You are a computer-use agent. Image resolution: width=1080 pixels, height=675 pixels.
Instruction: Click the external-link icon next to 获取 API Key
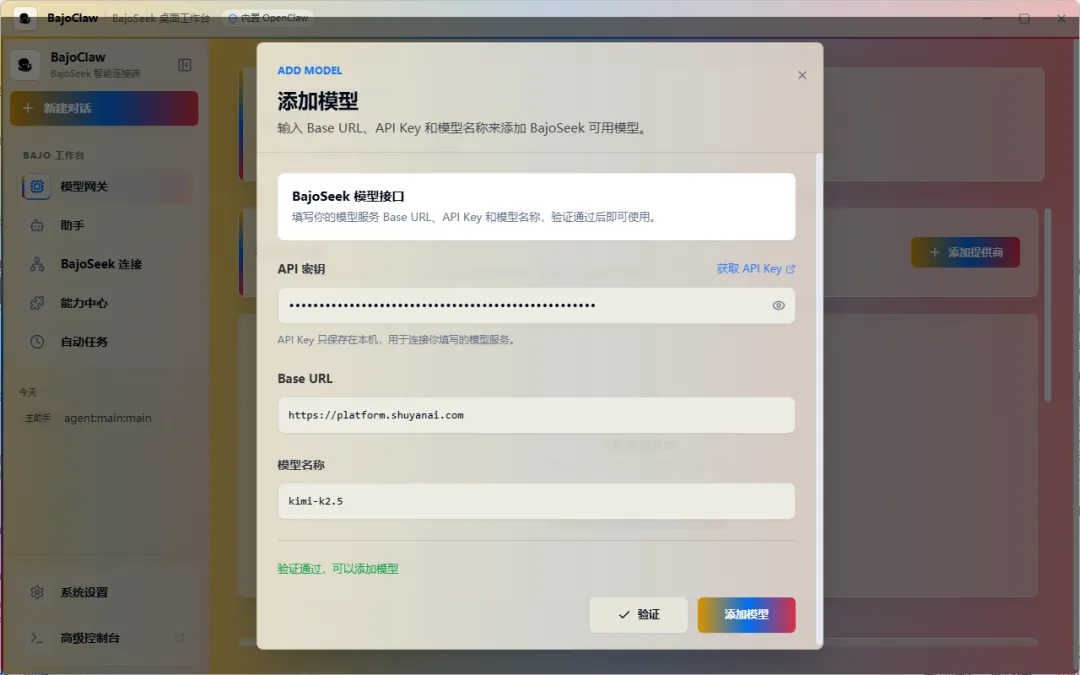[x=790, y=269]
